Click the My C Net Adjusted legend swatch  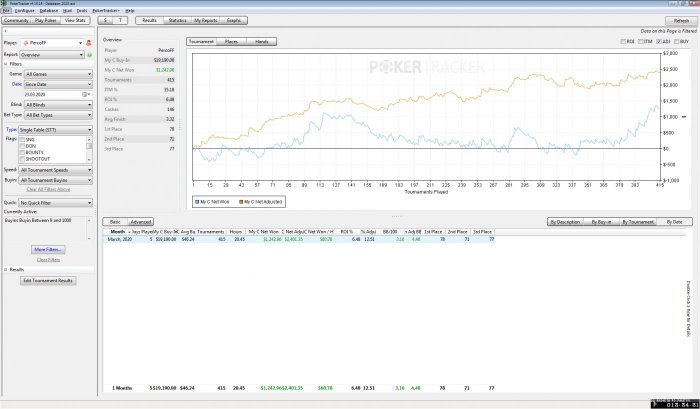point(241,202)
